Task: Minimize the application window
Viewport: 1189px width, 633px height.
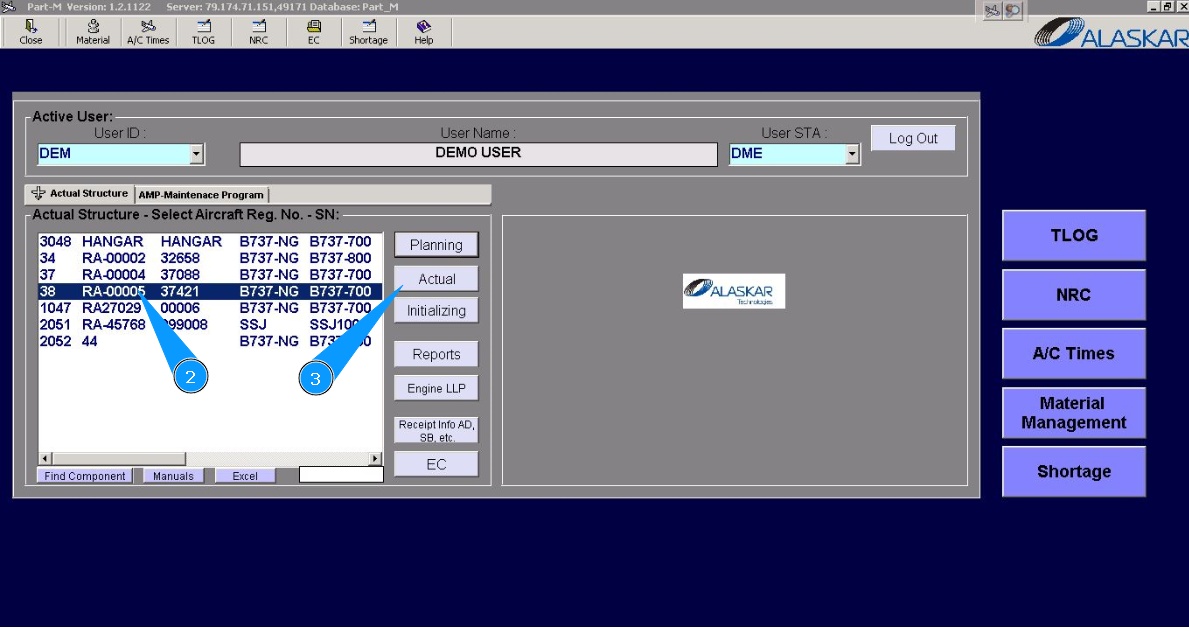Action: (1153, 6)
